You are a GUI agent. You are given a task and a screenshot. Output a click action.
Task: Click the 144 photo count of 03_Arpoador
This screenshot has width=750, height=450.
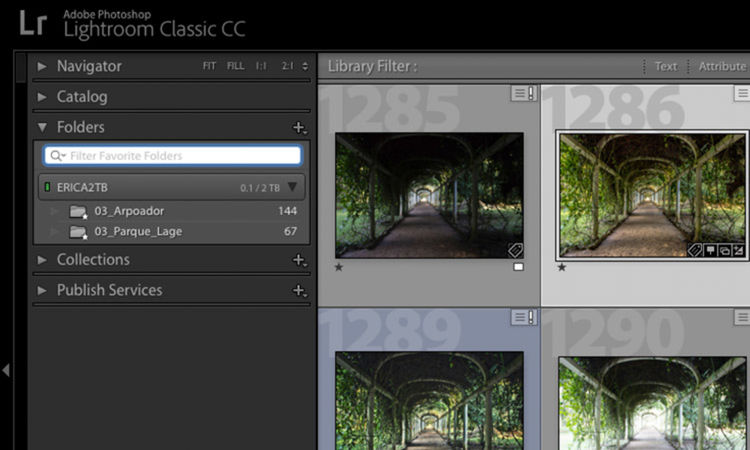287,211
